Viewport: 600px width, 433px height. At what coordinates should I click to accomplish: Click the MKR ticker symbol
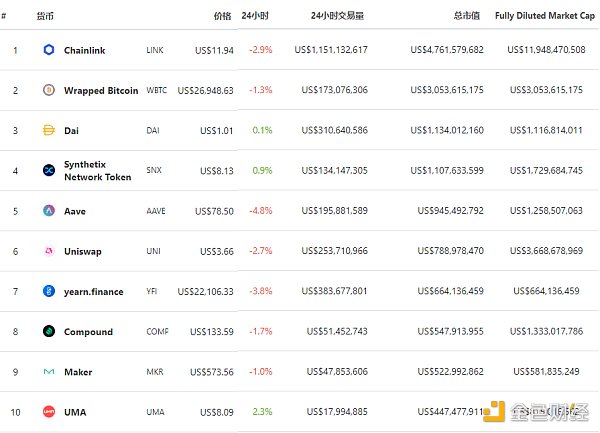(x=155, y=372)
